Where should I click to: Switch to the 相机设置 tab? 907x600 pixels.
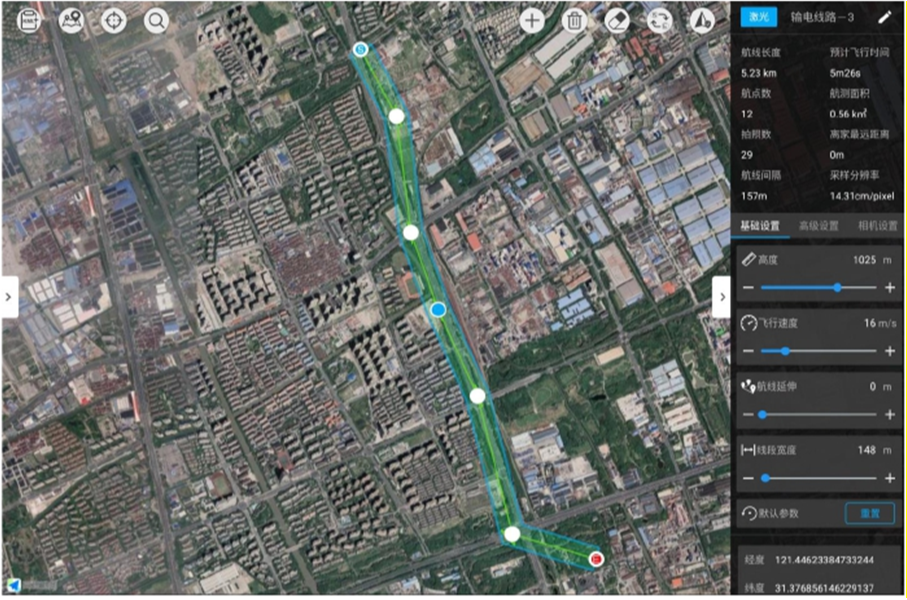click(x=877, y=226)
